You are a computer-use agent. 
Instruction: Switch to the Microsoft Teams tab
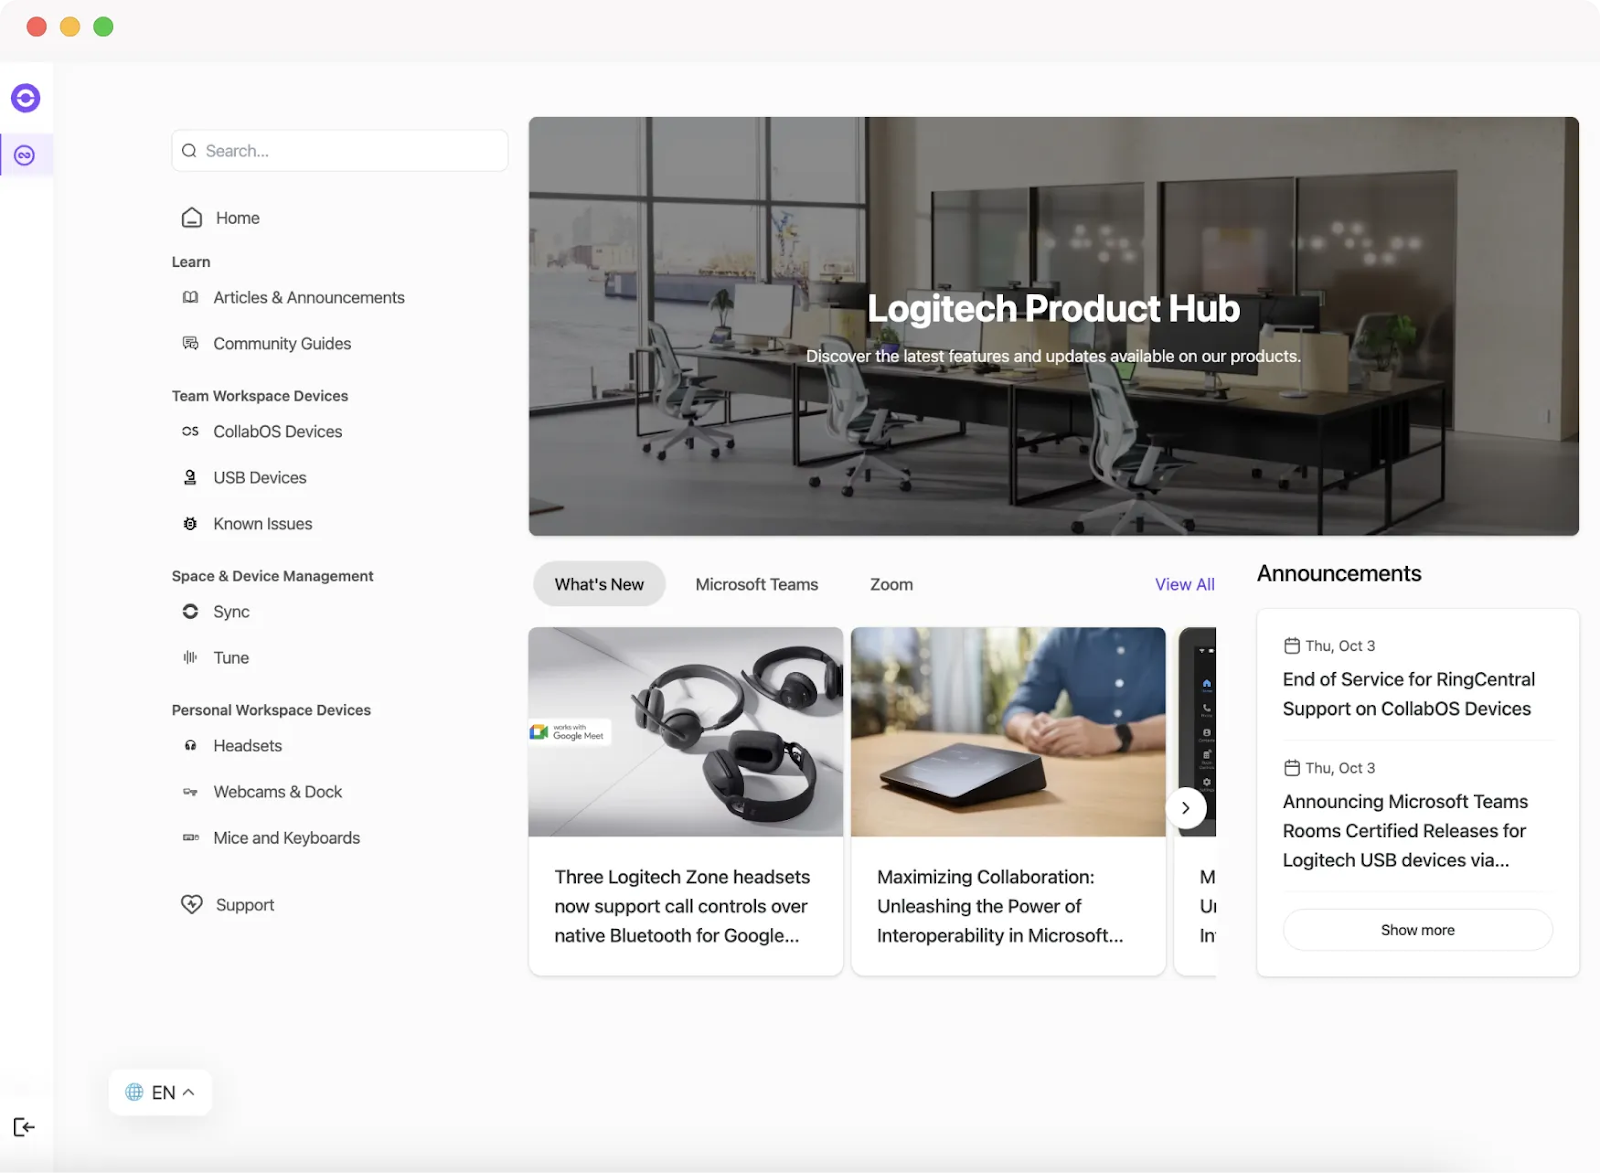click(x=757, y=585)
